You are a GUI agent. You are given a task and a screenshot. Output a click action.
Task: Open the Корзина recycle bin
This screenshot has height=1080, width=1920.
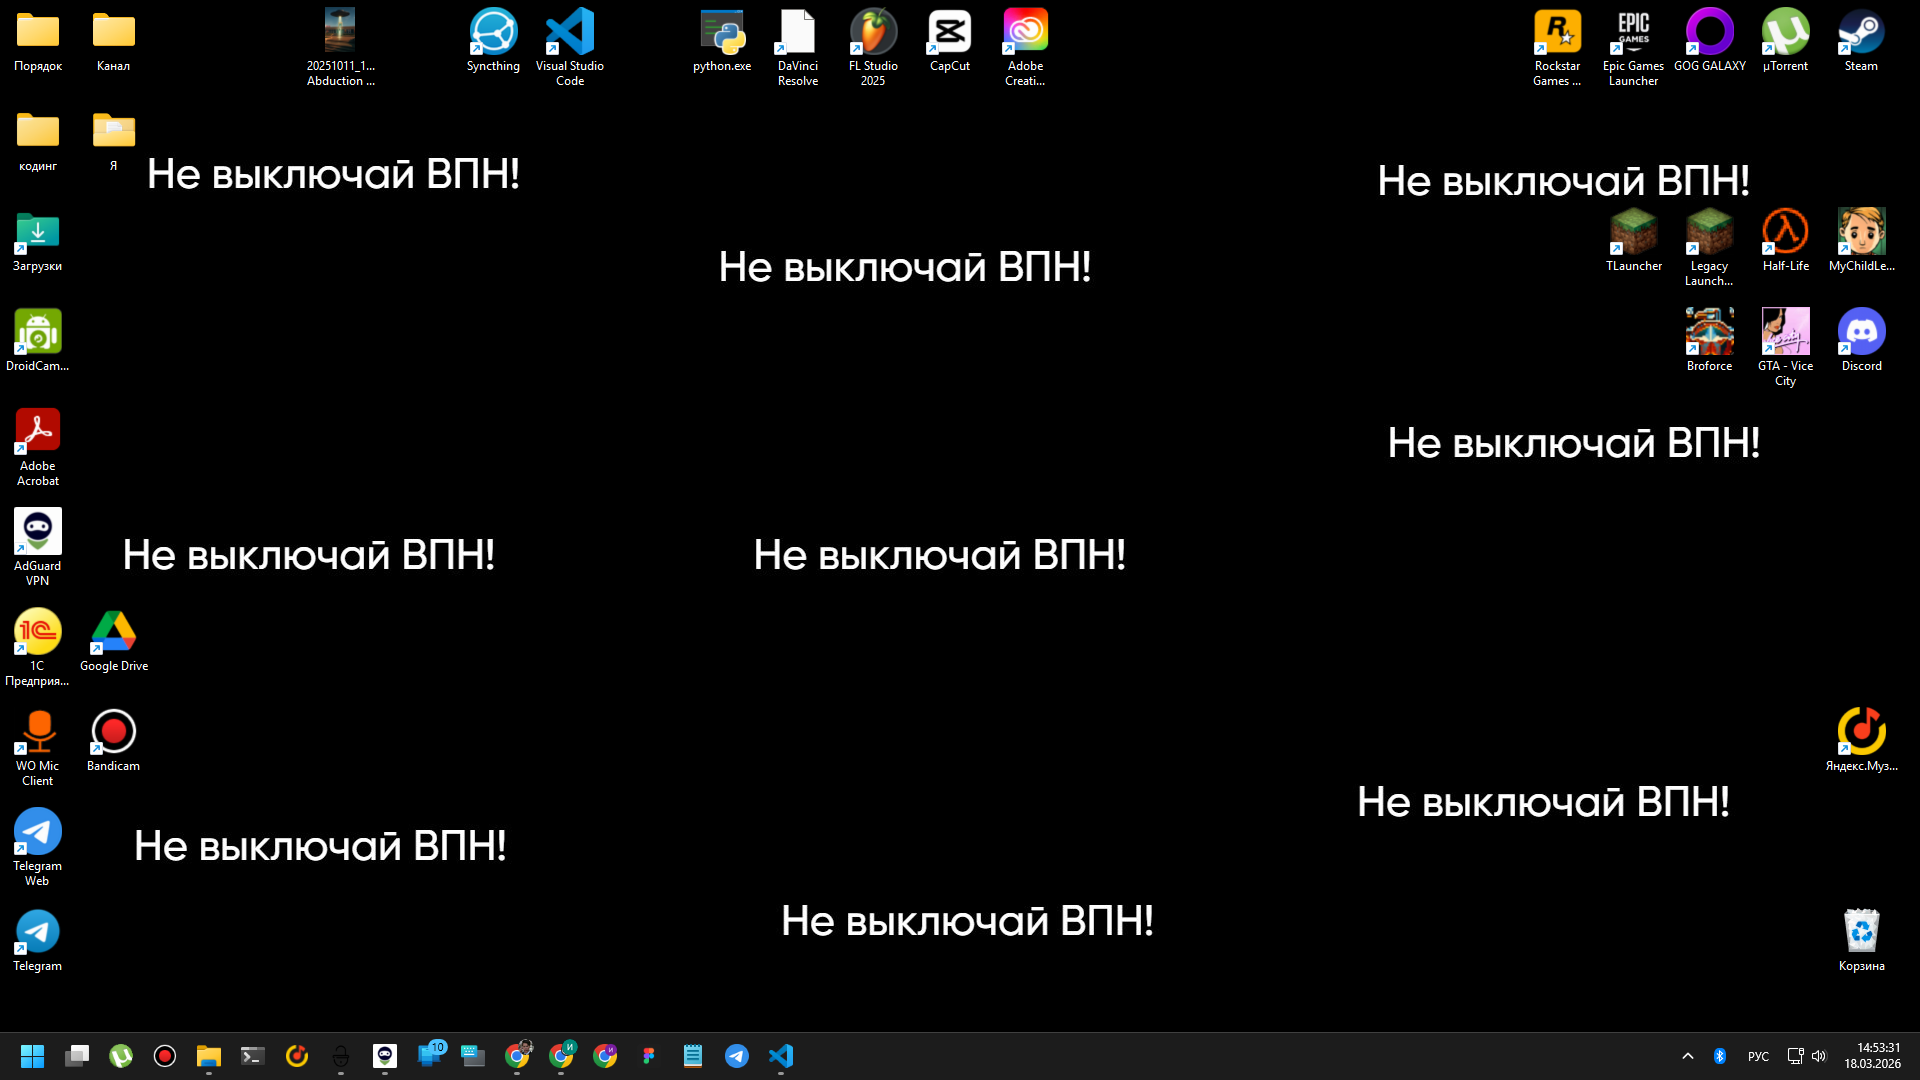pos(1861,932)
